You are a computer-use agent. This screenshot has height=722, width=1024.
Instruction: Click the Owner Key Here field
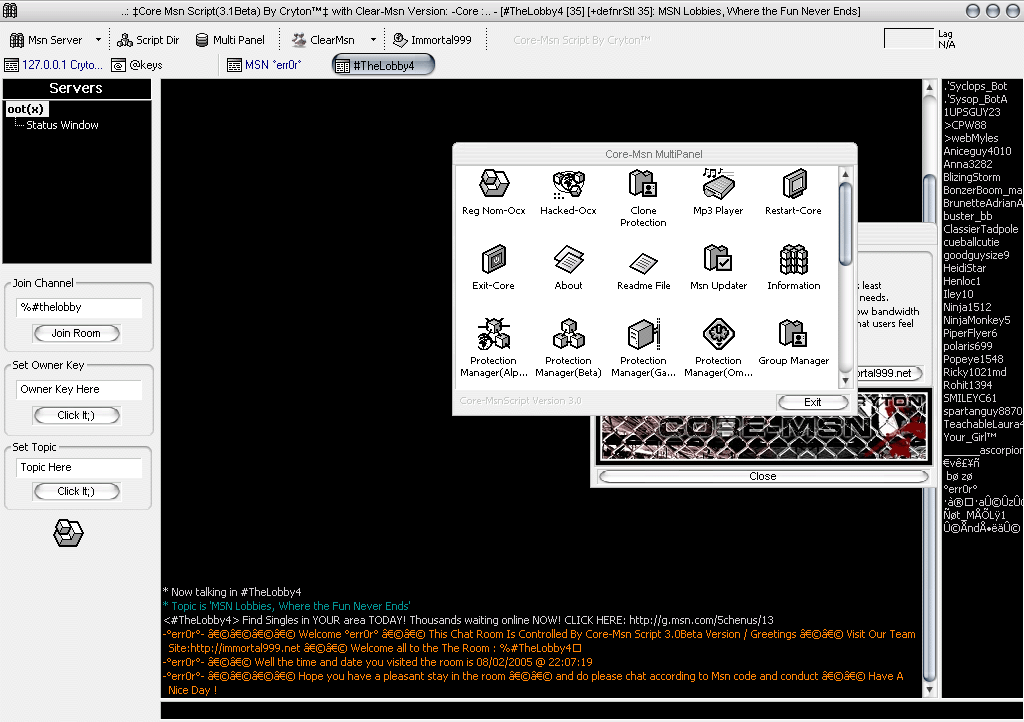[79, 390]
